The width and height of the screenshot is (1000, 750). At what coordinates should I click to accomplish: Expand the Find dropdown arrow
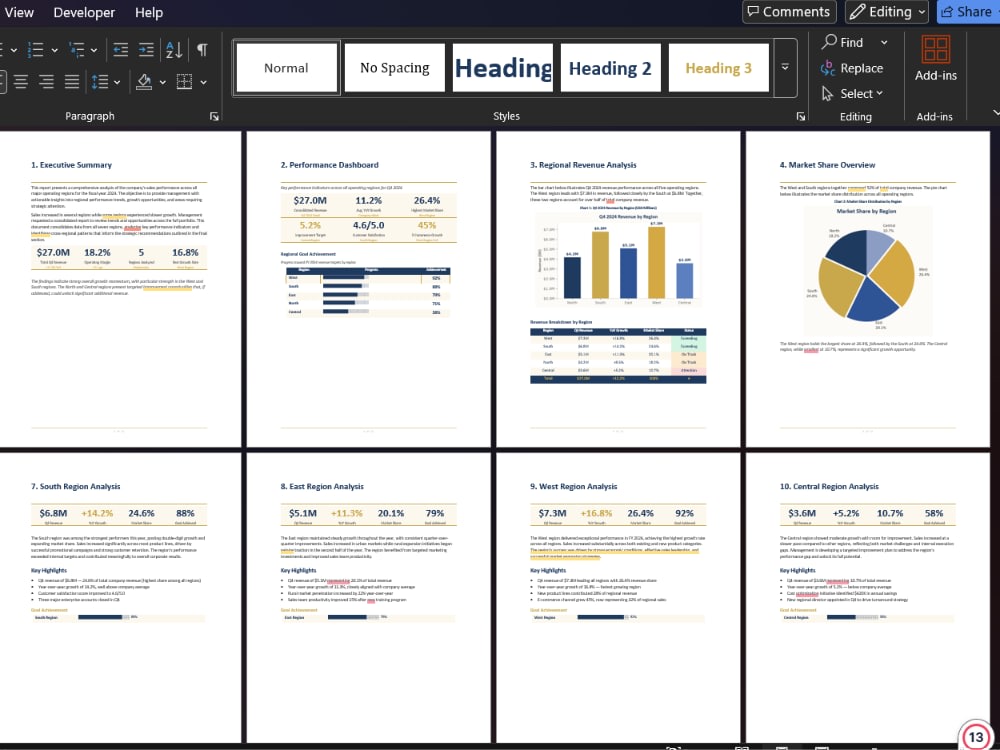tap(884, 42)
